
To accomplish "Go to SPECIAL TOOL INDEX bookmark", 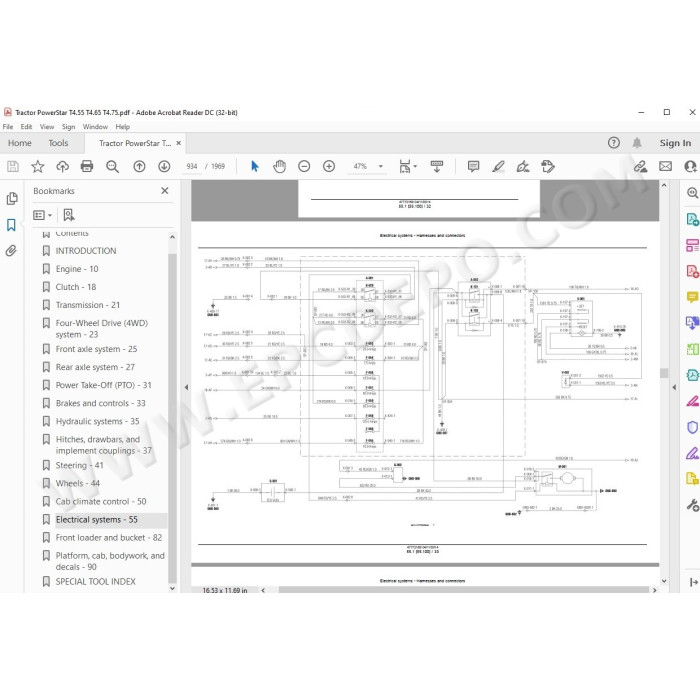I will (x=96, y=582).
